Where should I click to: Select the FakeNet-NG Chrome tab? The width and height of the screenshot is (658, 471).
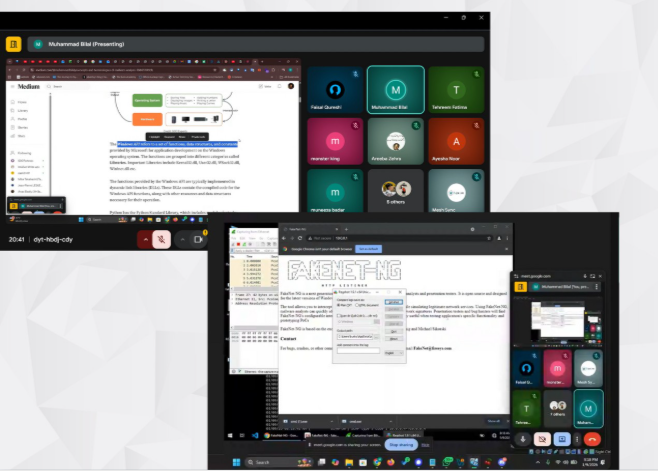click(311, 229)
